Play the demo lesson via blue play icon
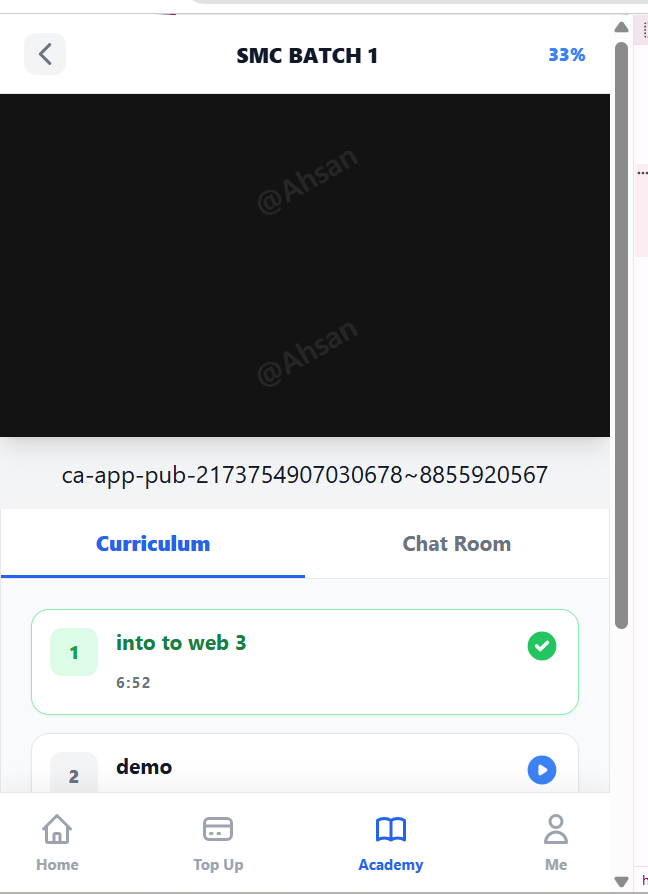 (542, 770)
